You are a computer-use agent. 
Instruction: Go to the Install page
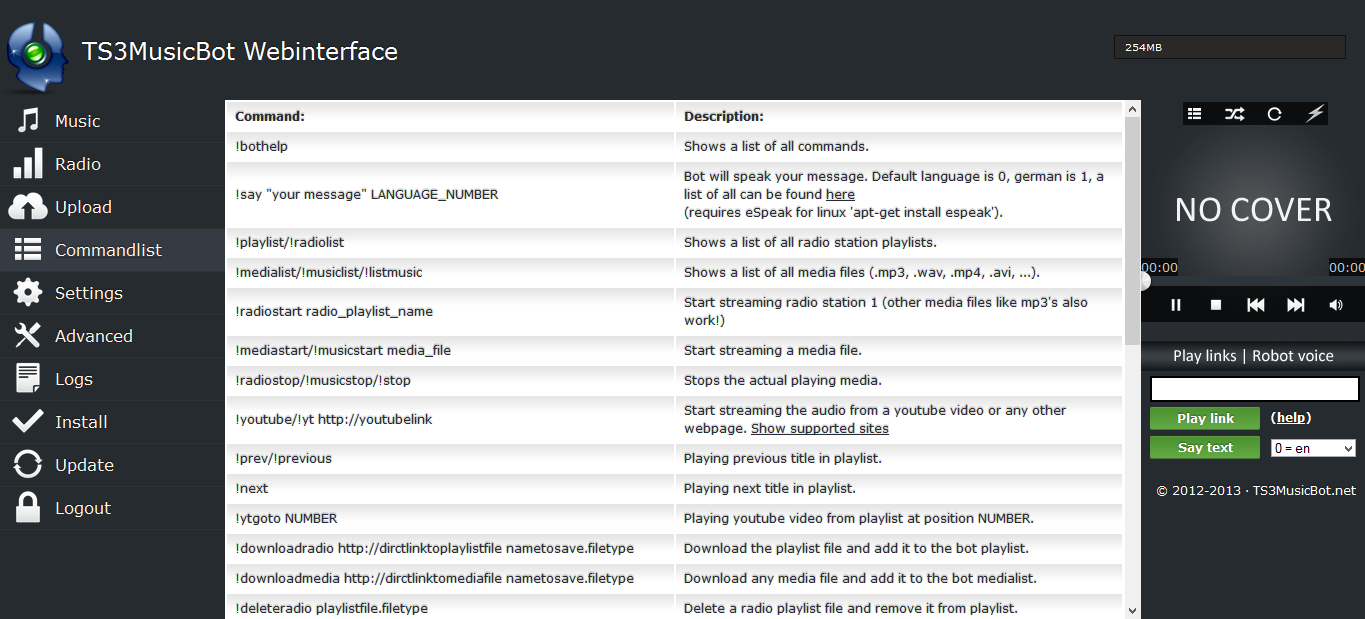(112, 422)
